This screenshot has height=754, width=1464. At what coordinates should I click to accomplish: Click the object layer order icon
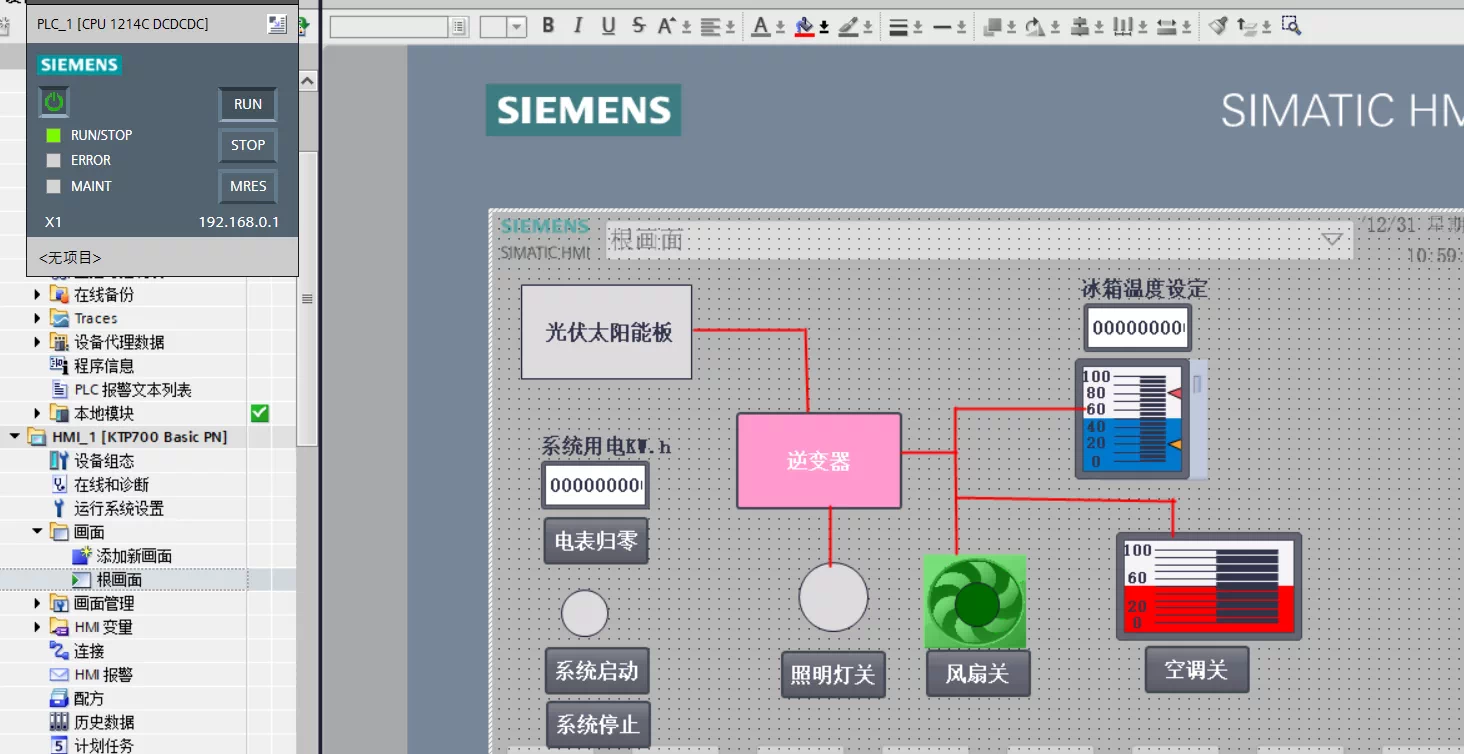[992, 27]
